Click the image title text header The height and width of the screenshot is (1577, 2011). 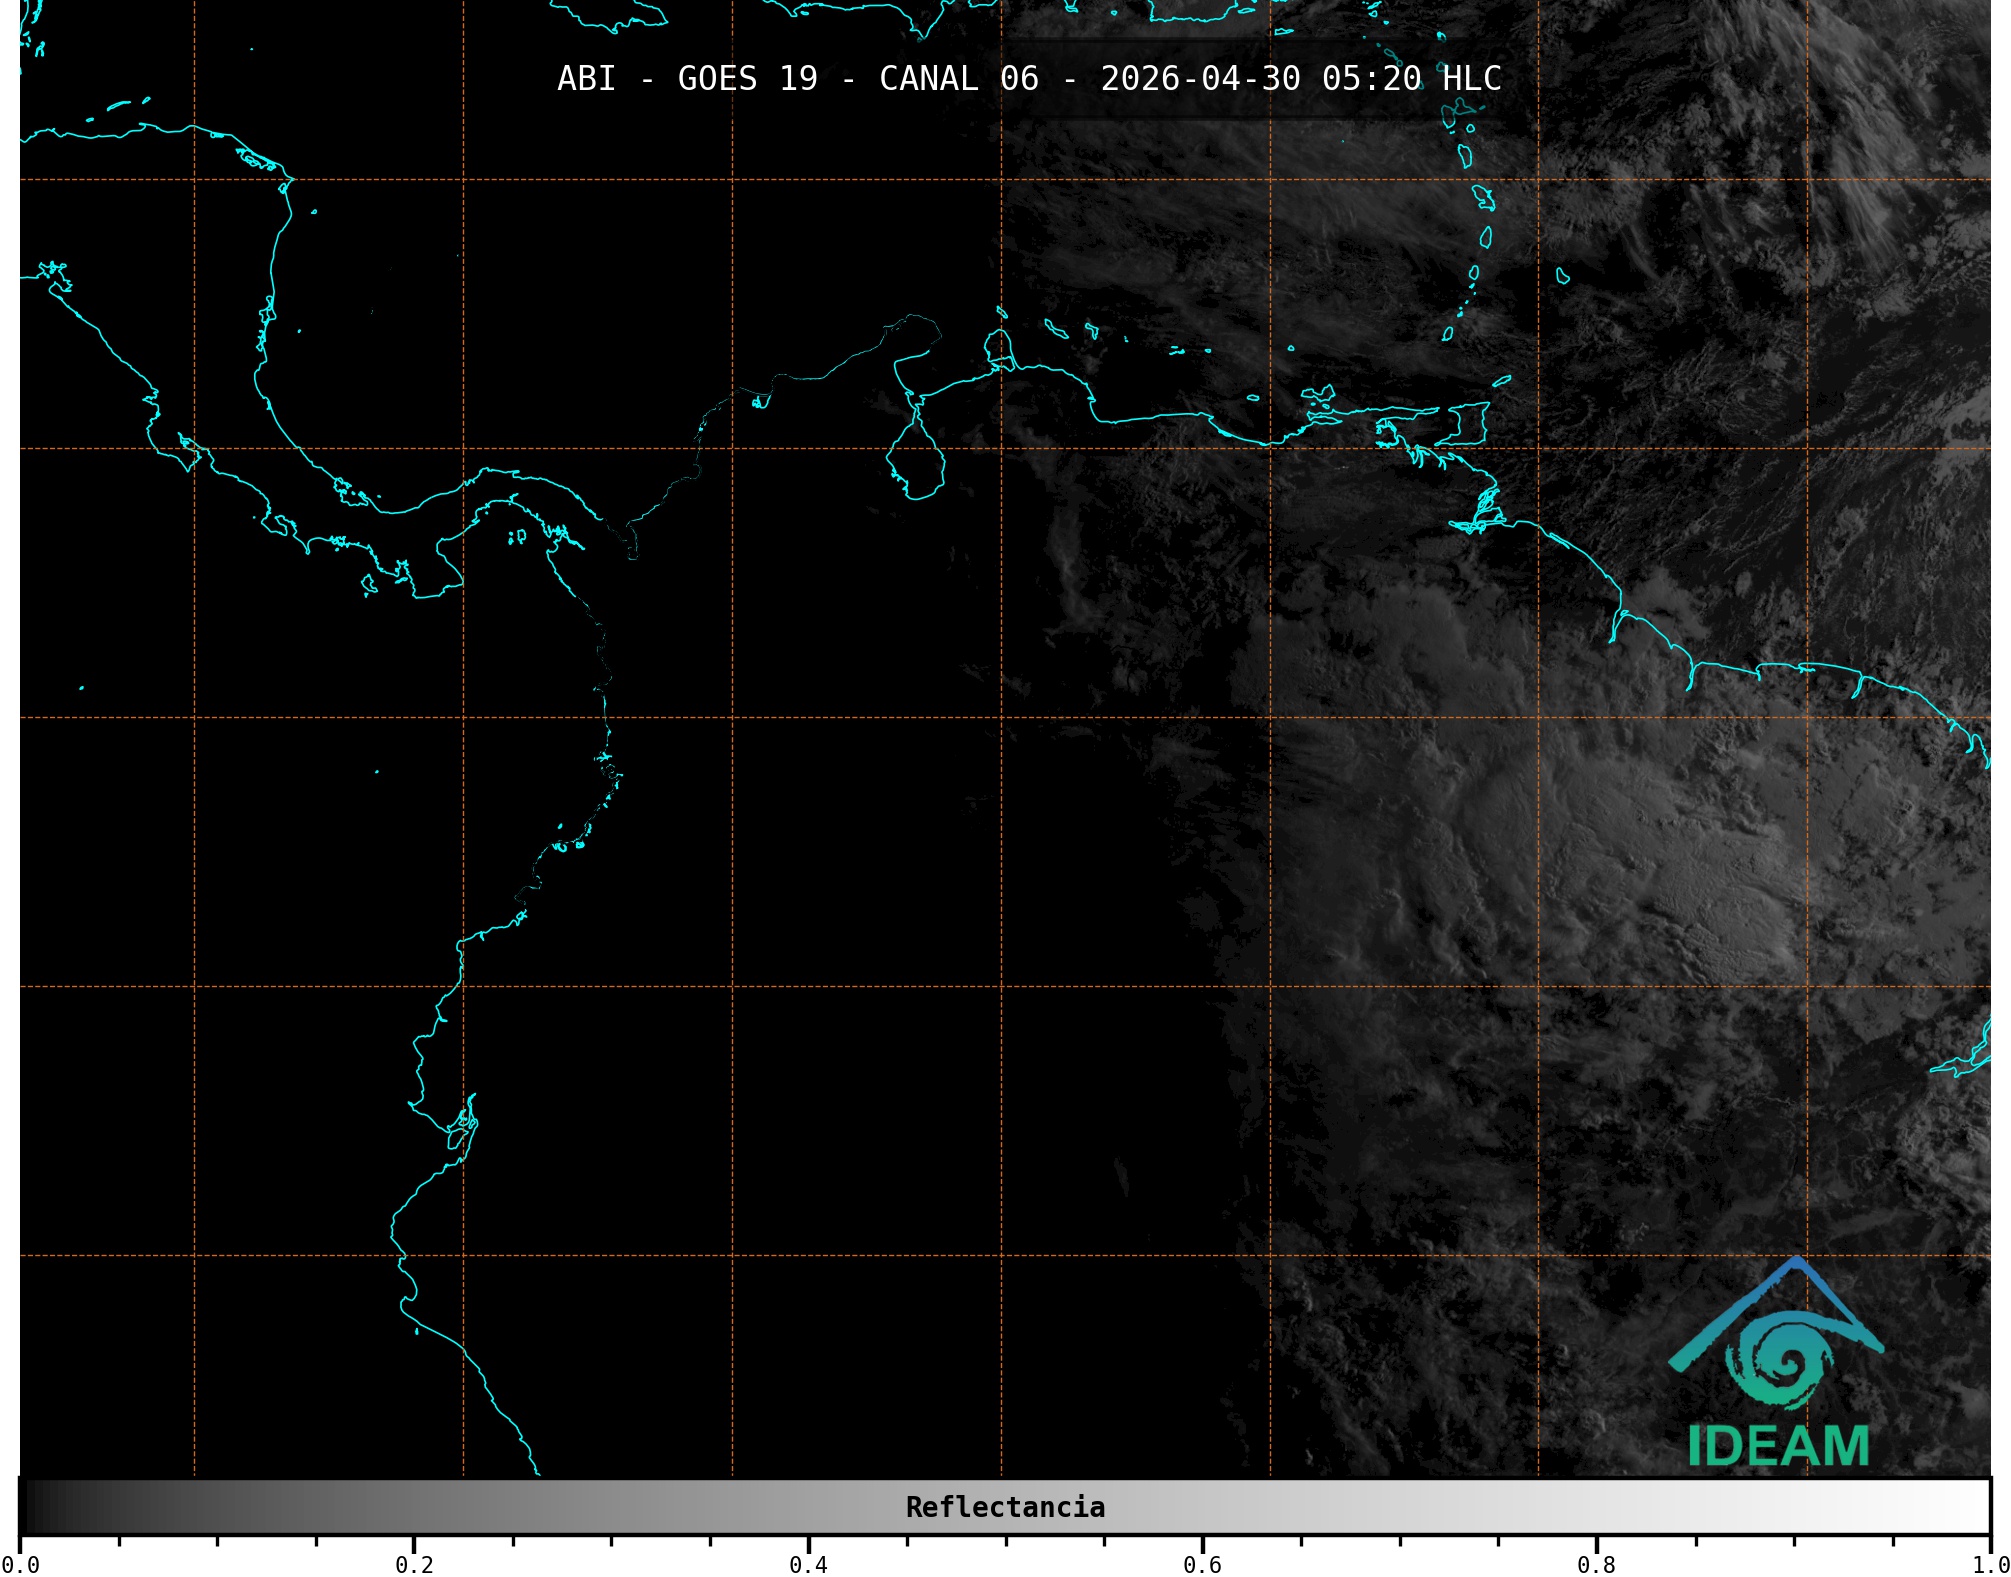click(1029, 79)
